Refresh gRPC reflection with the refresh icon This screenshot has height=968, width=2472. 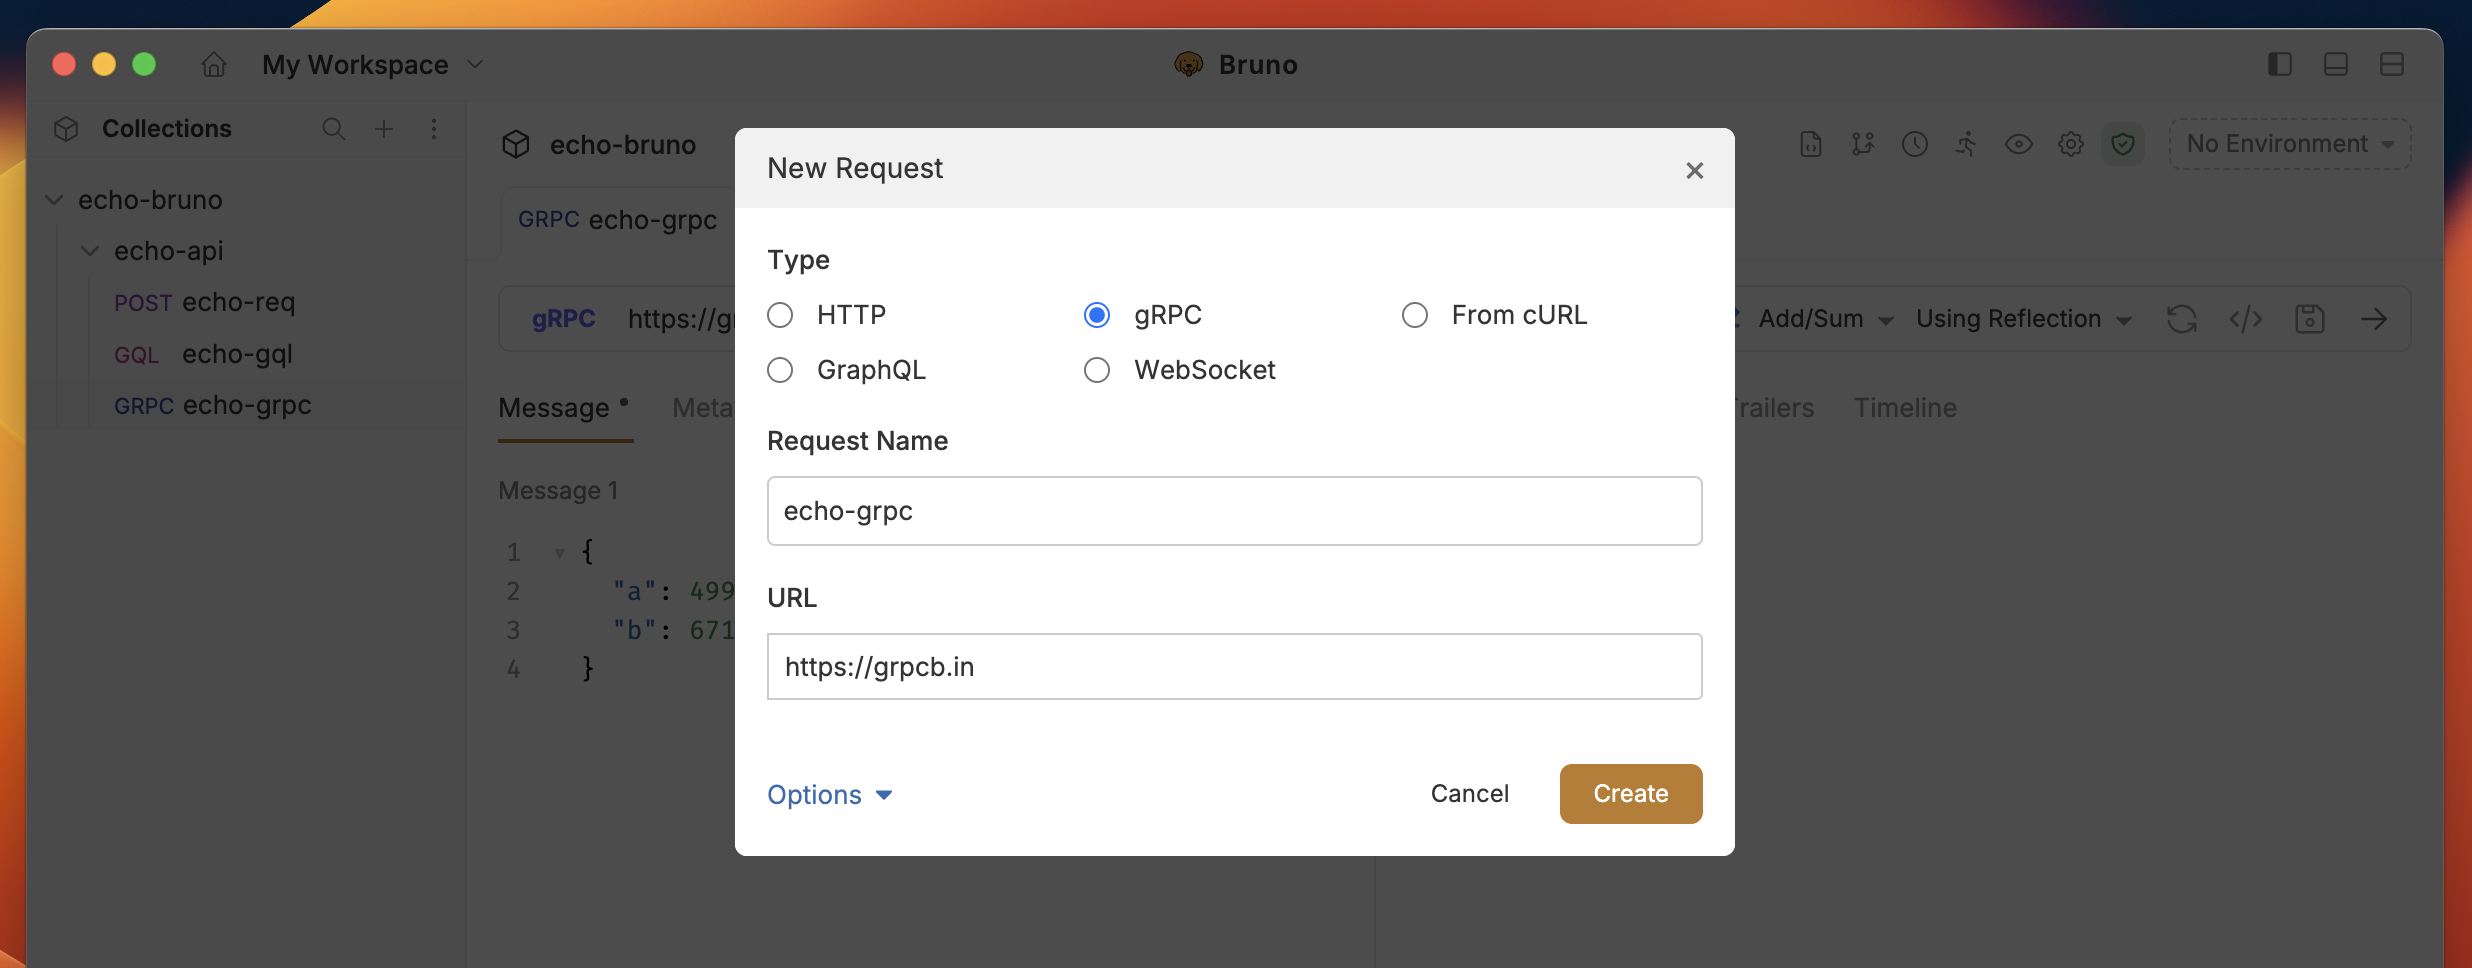coord(2182,318)
